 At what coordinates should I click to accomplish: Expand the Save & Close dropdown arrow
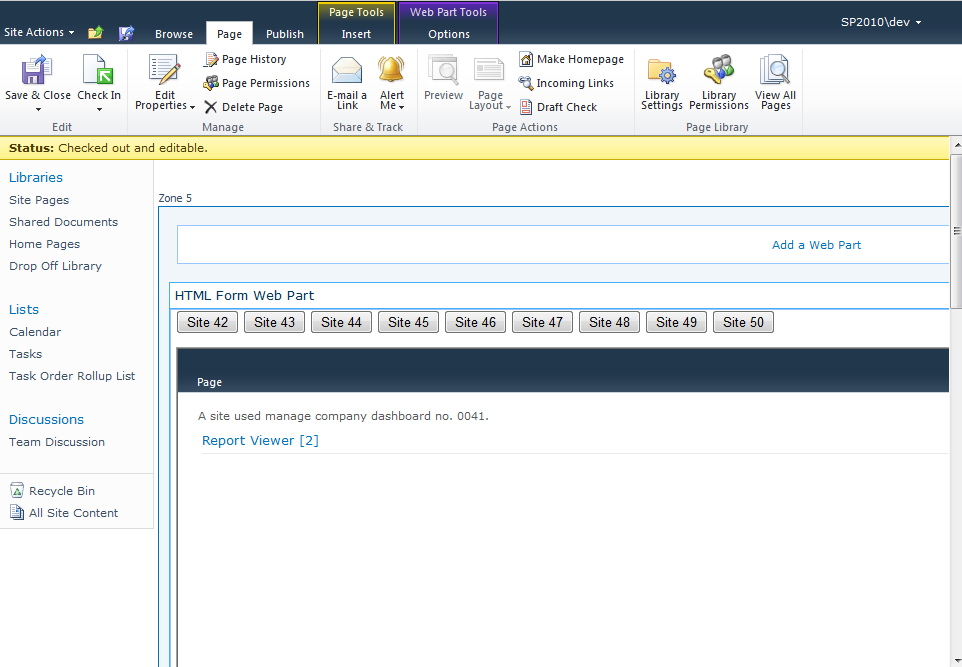click(x=38, y=109)
